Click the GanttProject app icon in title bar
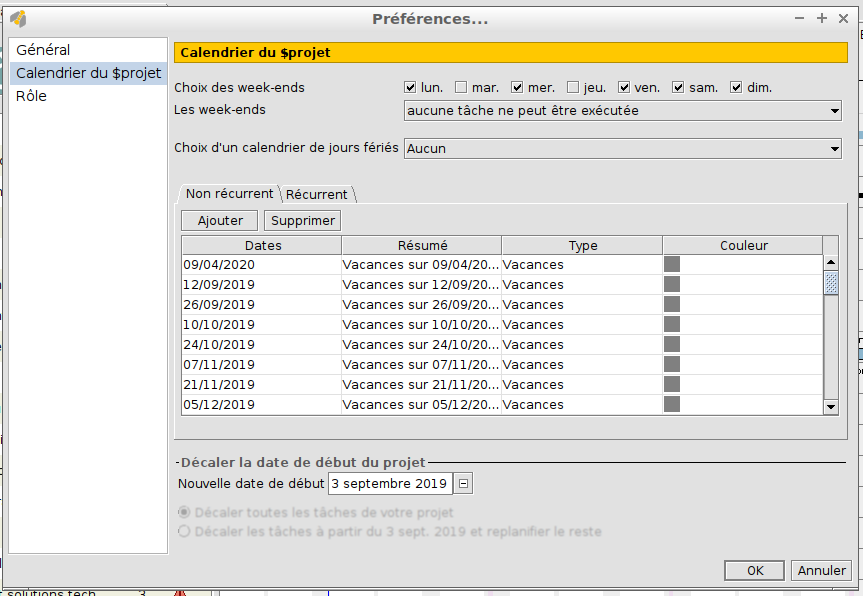The image size is (863, 596). [x=17, y=18]
